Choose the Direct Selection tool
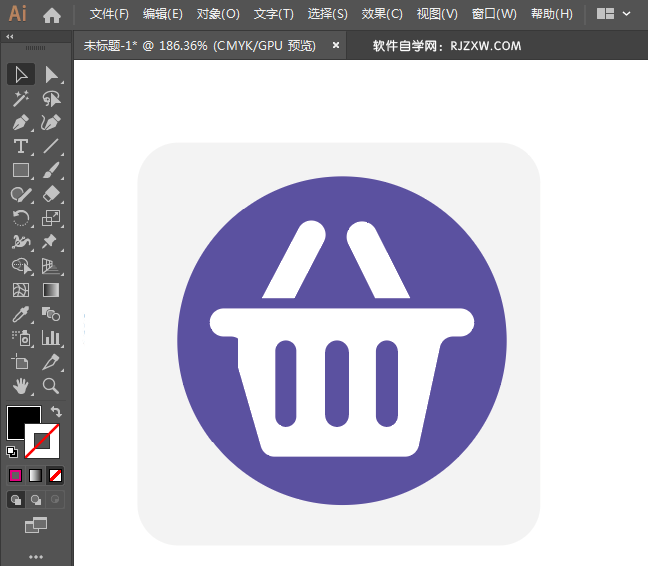Image resolution: width=648 pixels, height=566 pixels. click(51, 74)
